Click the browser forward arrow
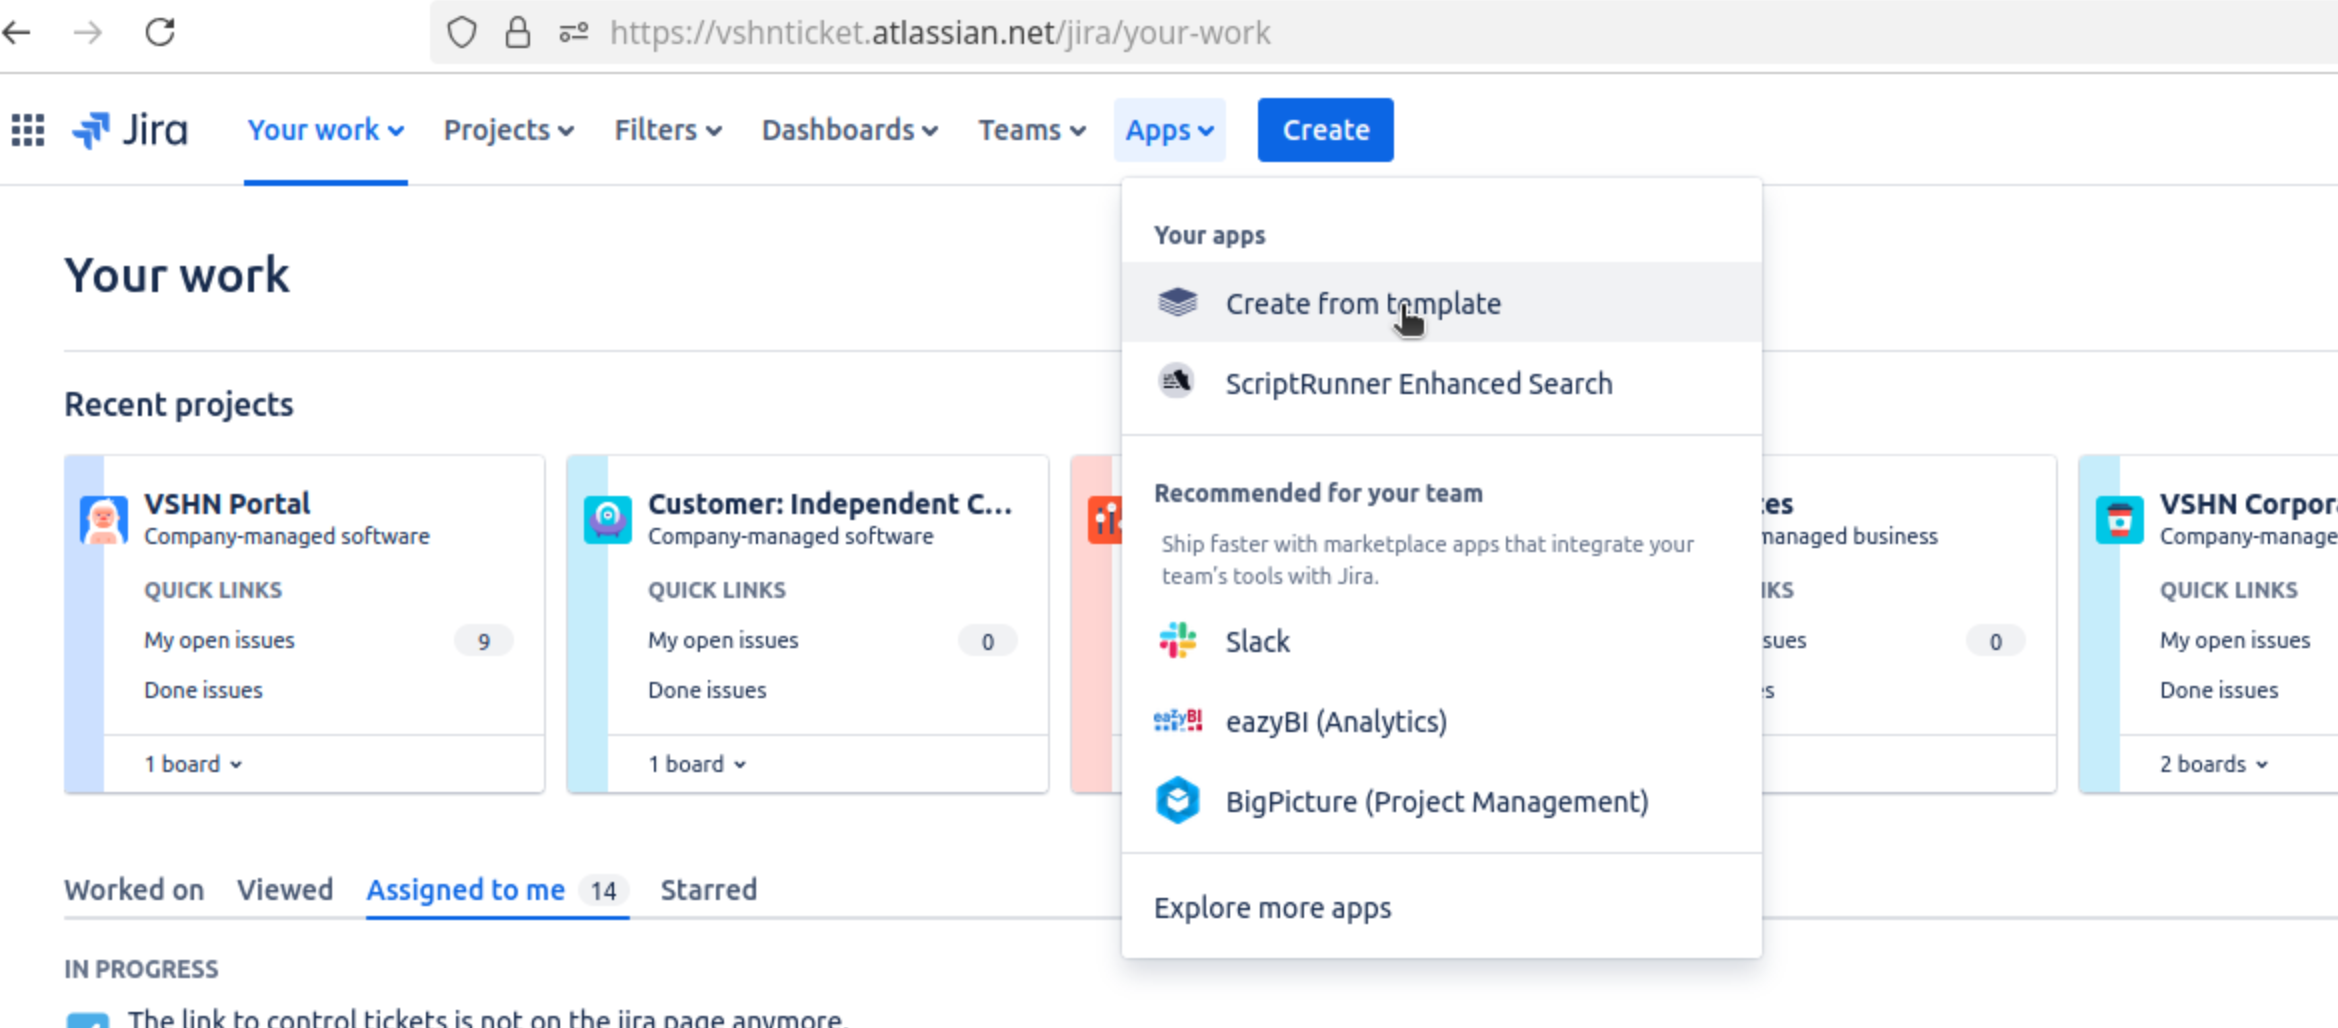 (x=88, y=32)
